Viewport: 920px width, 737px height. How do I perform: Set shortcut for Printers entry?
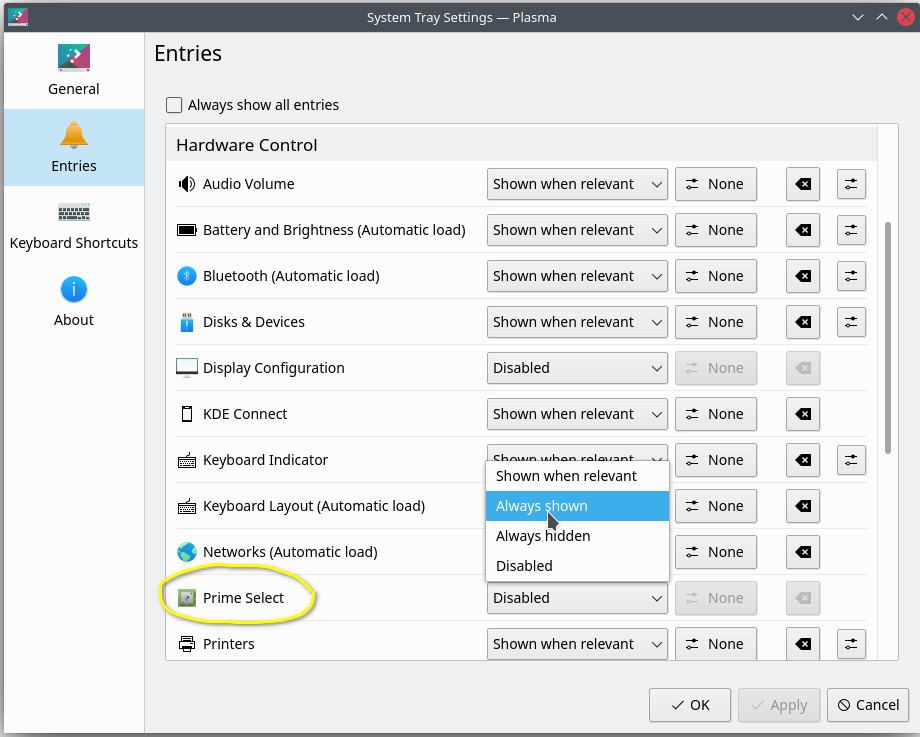pos(716,644)
